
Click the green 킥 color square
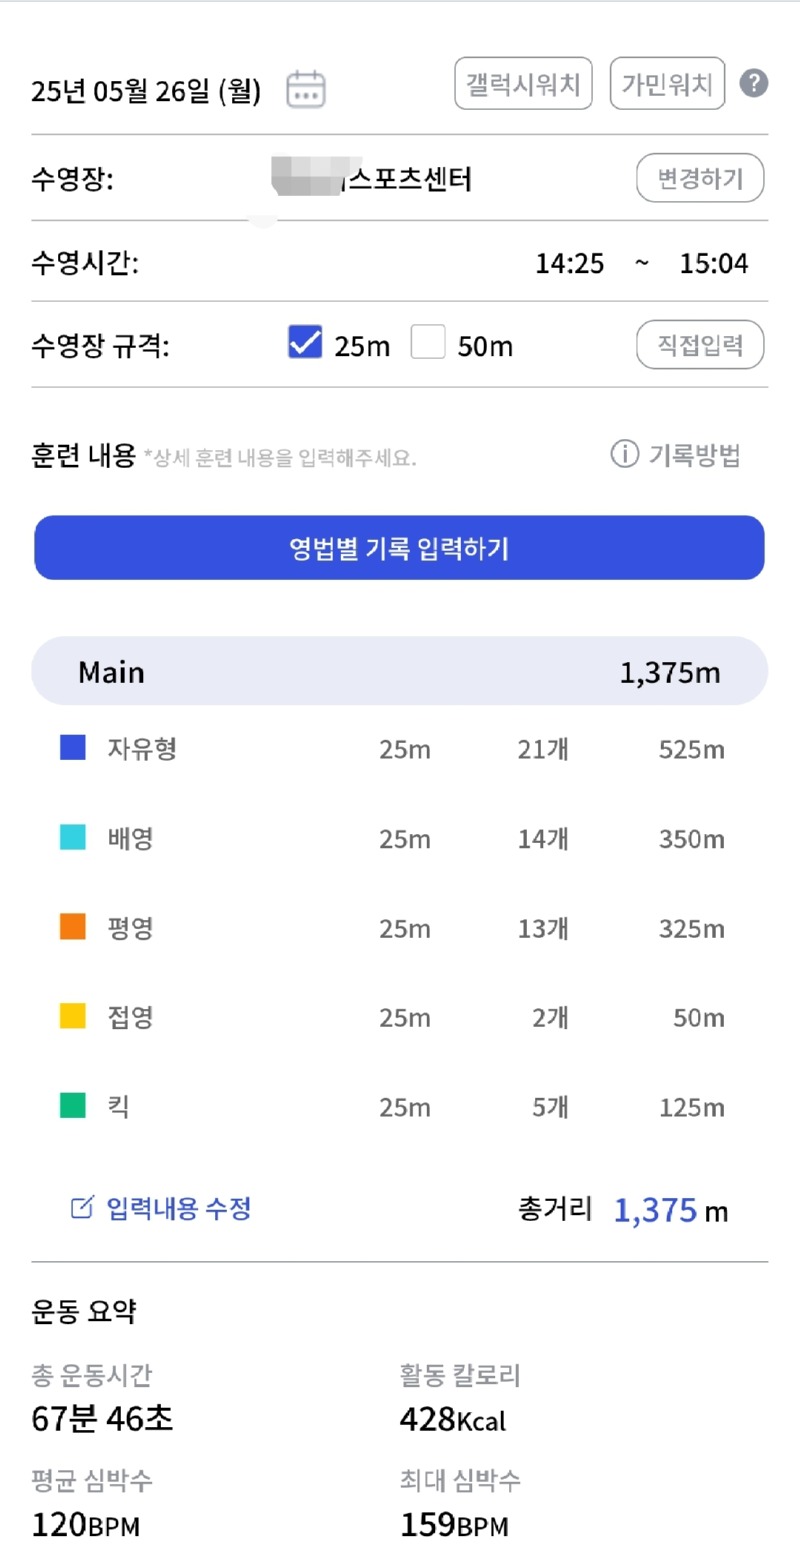(x=73, y=1107)
